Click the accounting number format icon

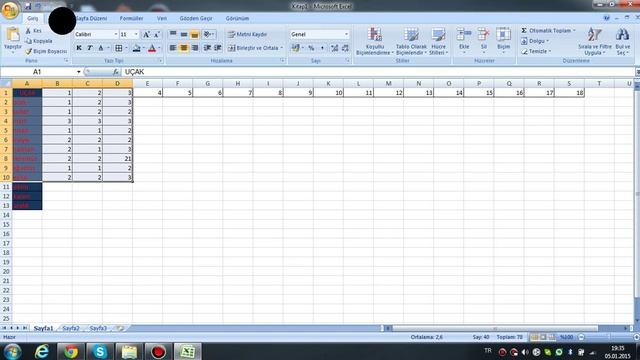click(296, 48)
